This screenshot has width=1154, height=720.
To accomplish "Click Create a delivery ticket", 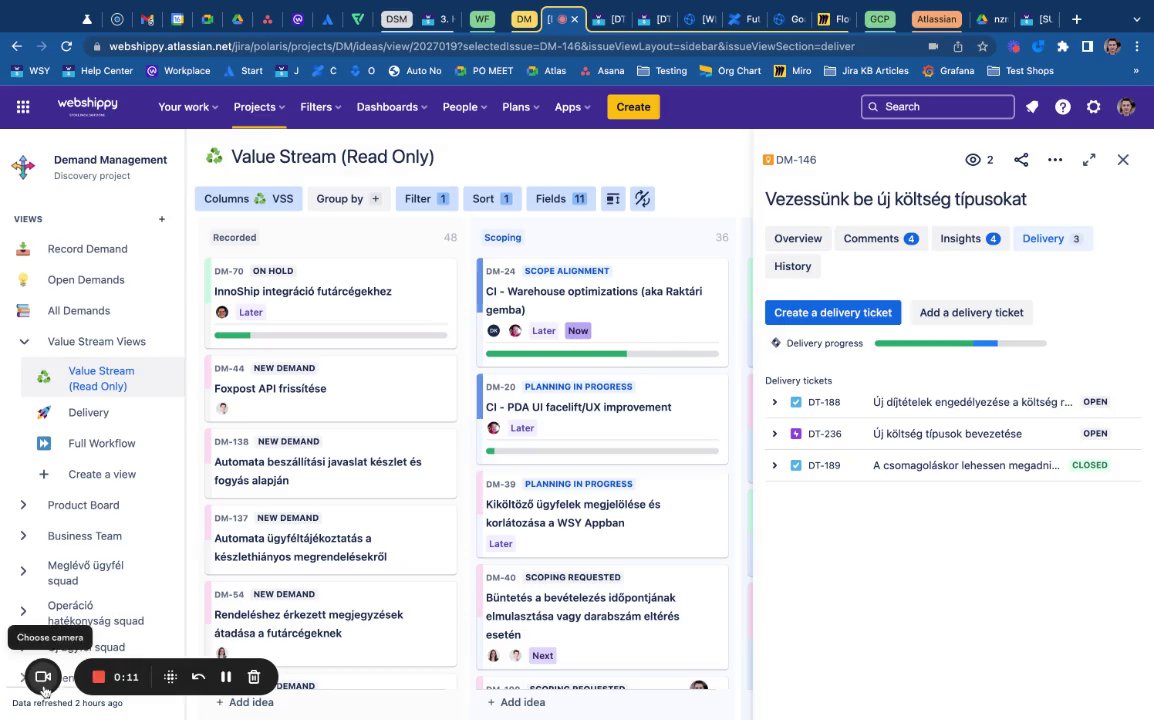I will pos(832,313).
